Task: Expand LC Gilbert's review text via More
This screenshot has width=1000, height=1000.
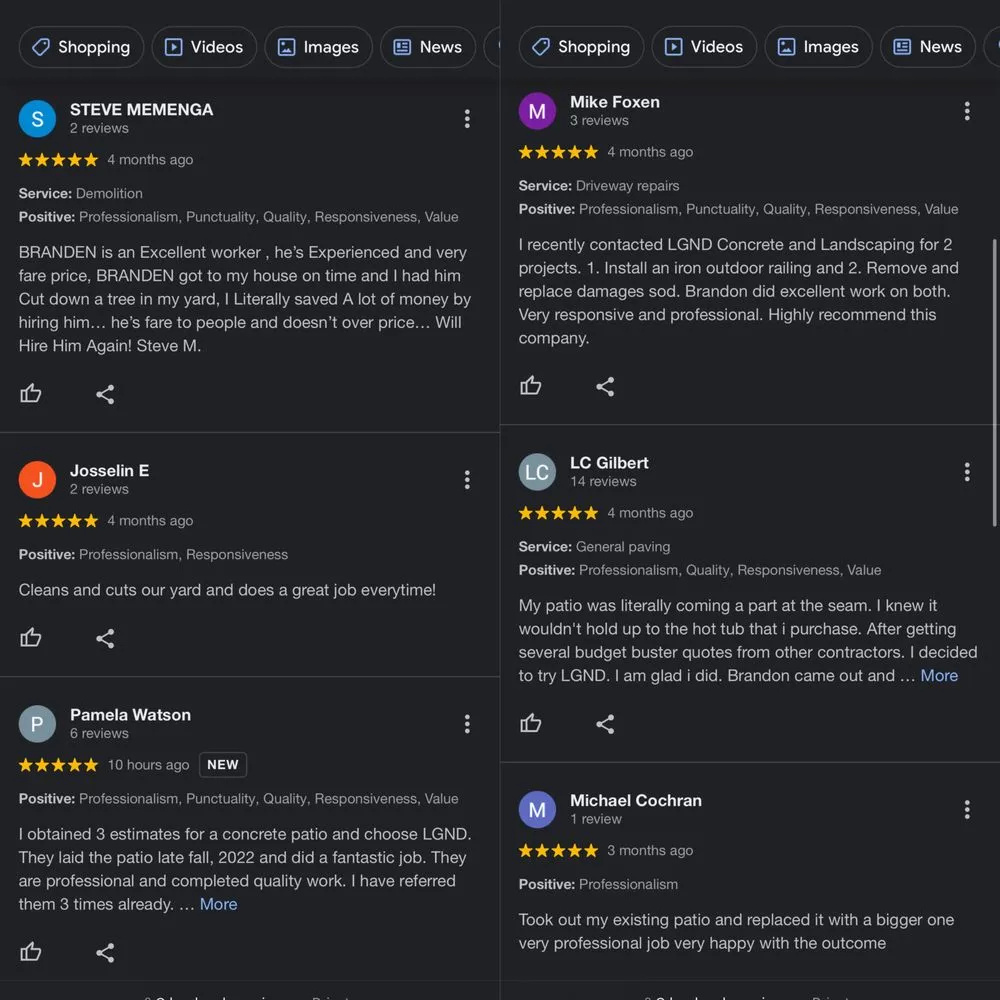Action: coord(939,675)
